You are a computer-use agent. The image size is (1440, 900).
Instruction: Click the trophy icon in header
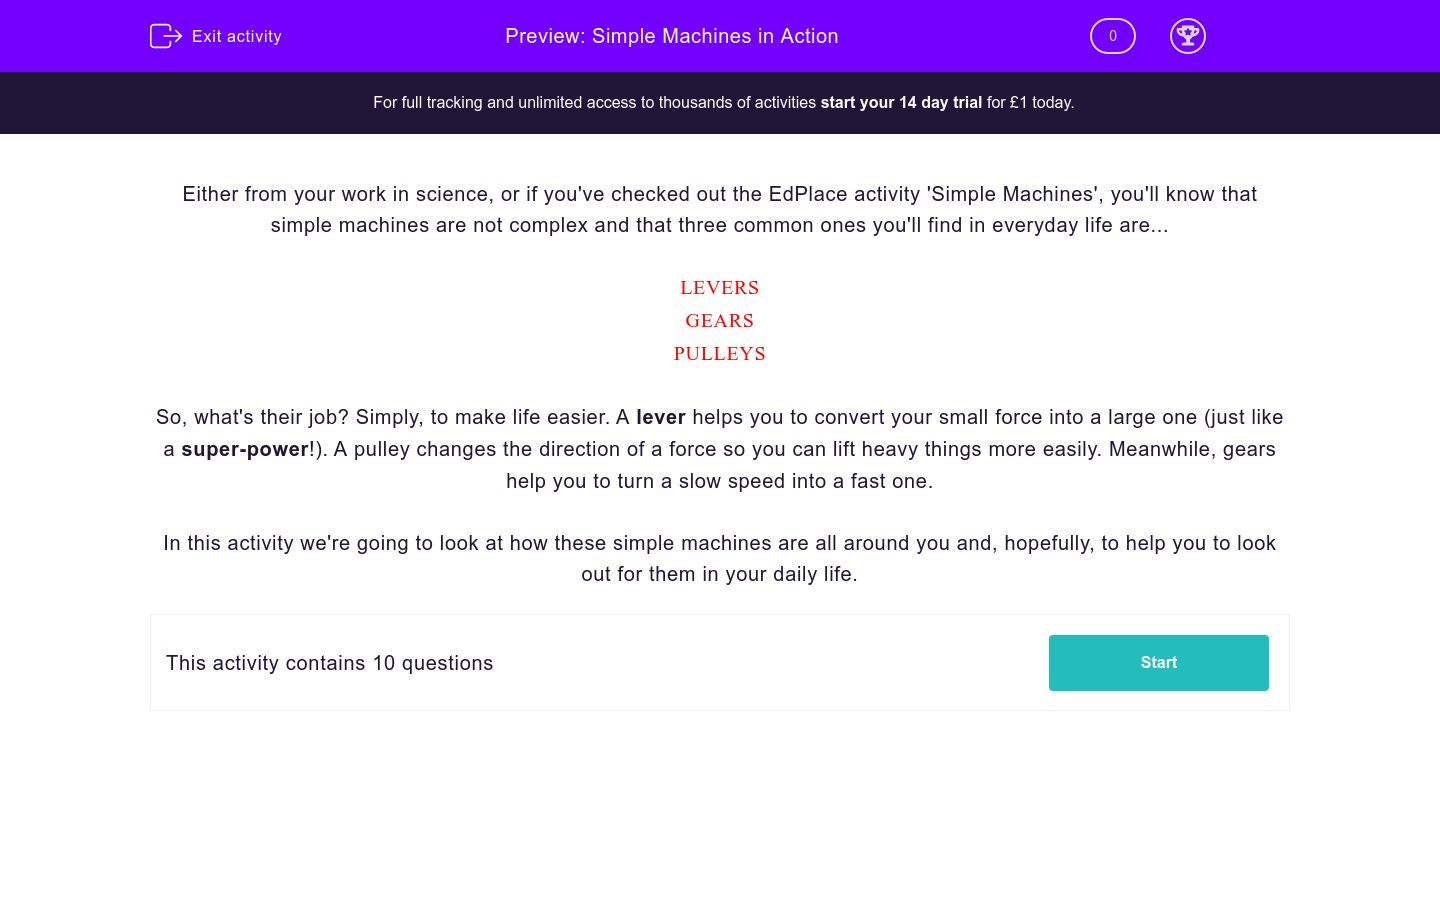[1187, 36]
